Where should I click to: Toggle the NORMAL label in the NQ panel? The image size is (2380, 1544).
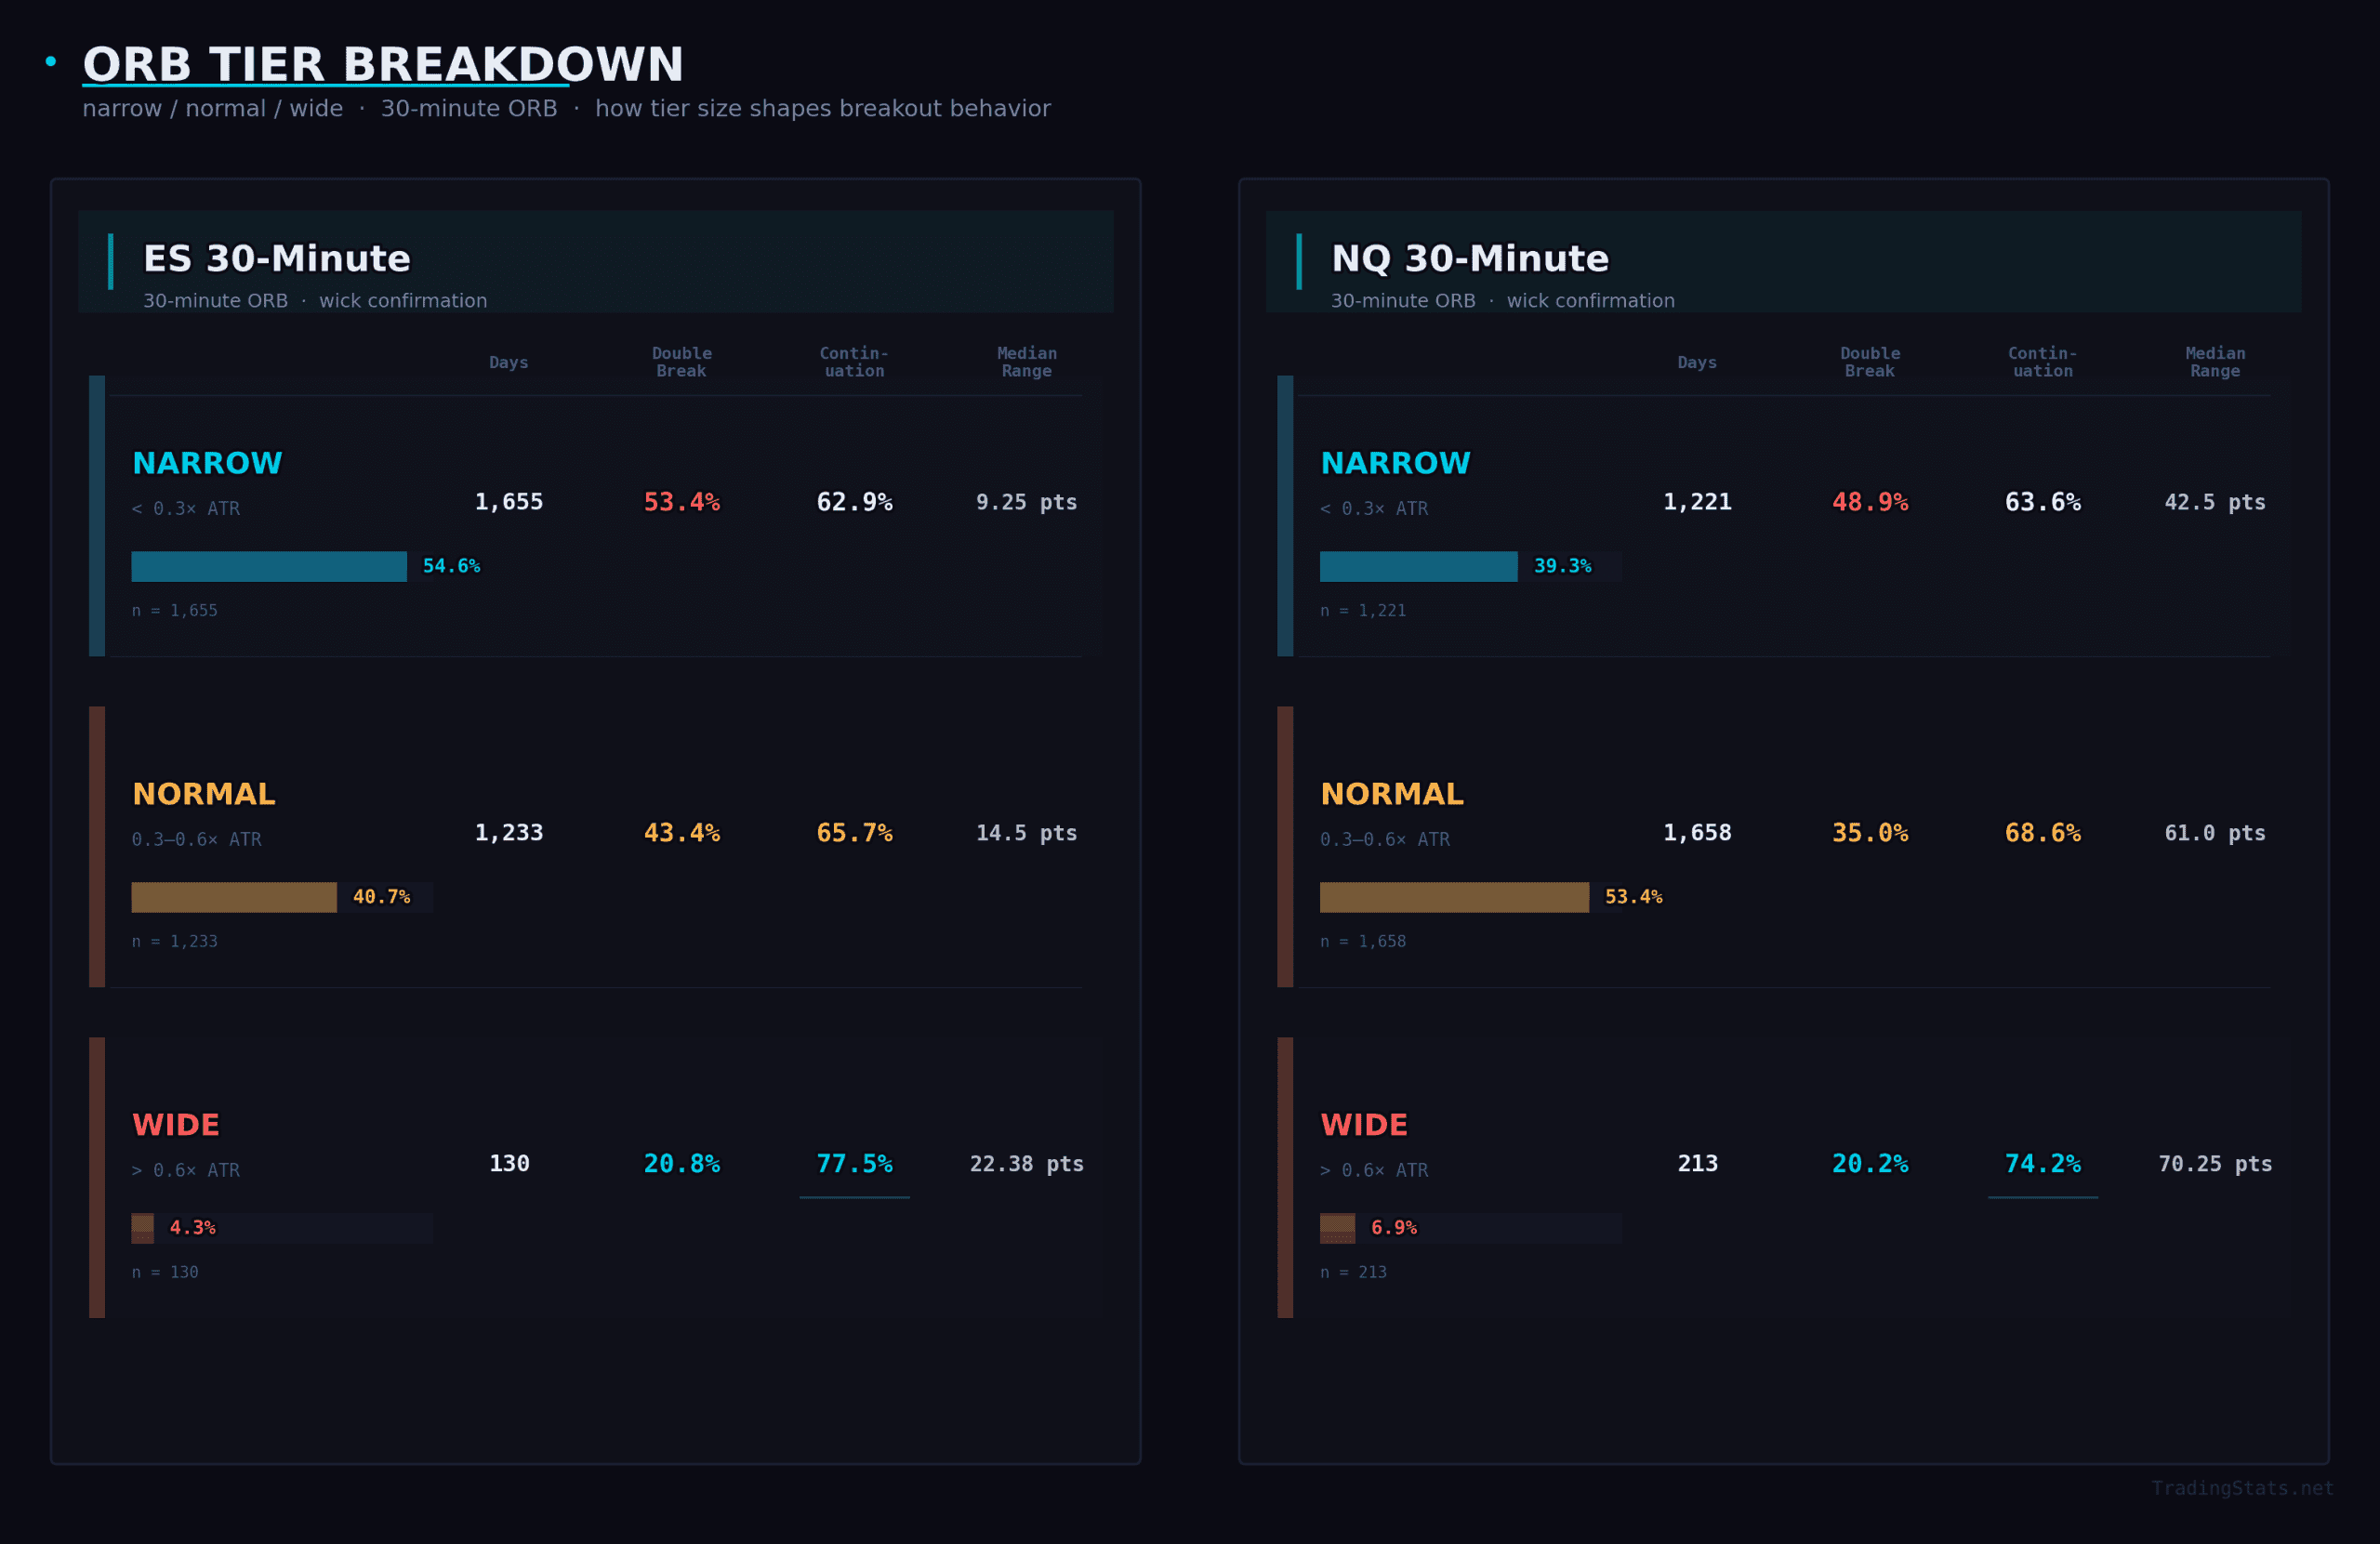[x=1392, y=793]
